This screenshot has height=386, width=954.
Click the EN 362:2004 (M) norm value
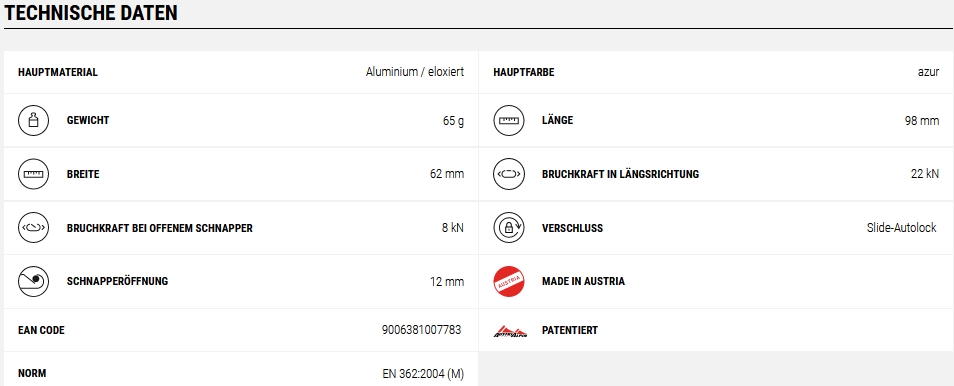point(423,373)
